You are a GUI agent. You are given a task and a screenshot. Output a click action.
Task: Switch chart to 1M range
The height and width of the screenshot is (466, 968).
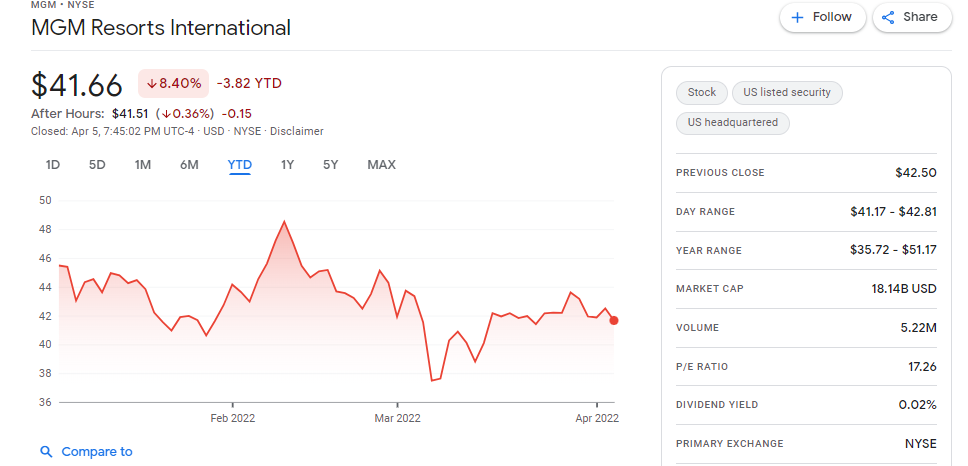click(x=143, y=165)
